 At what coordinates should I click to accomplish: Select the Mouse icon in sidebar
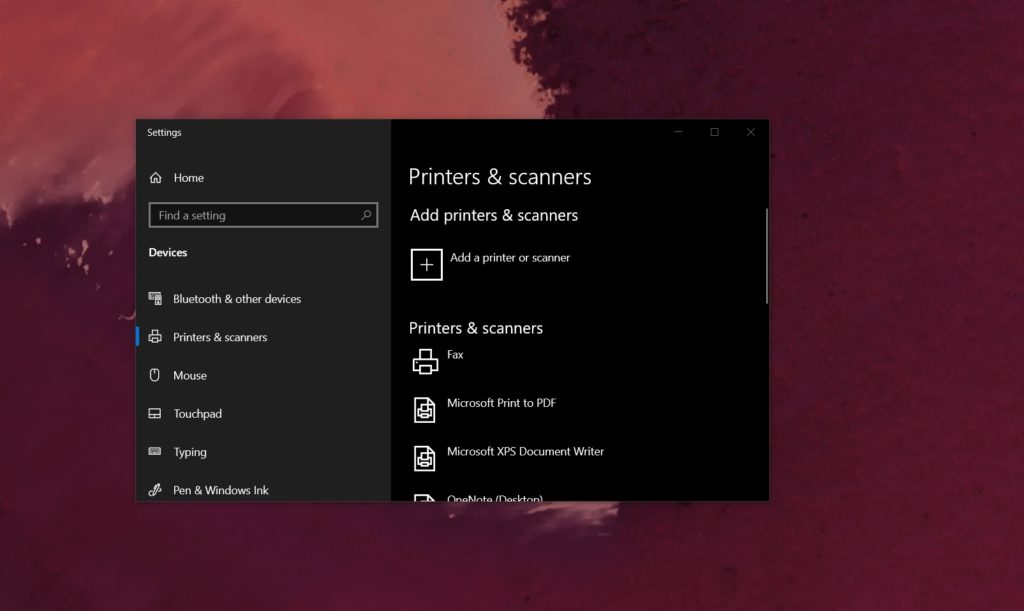pyautogui.click(x=156, y=375)
